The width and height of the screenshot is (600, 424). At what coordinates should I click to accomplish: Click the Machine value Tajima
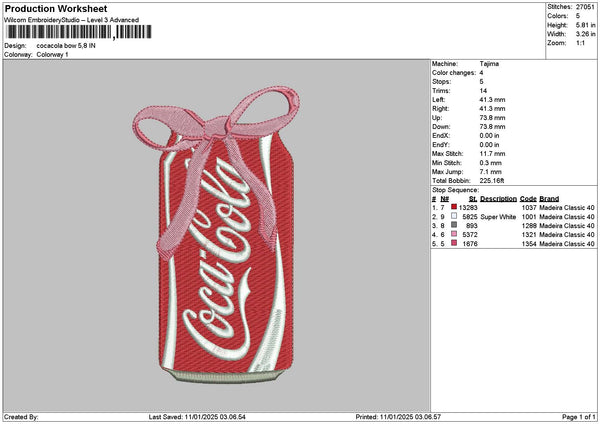click(490, 63)
